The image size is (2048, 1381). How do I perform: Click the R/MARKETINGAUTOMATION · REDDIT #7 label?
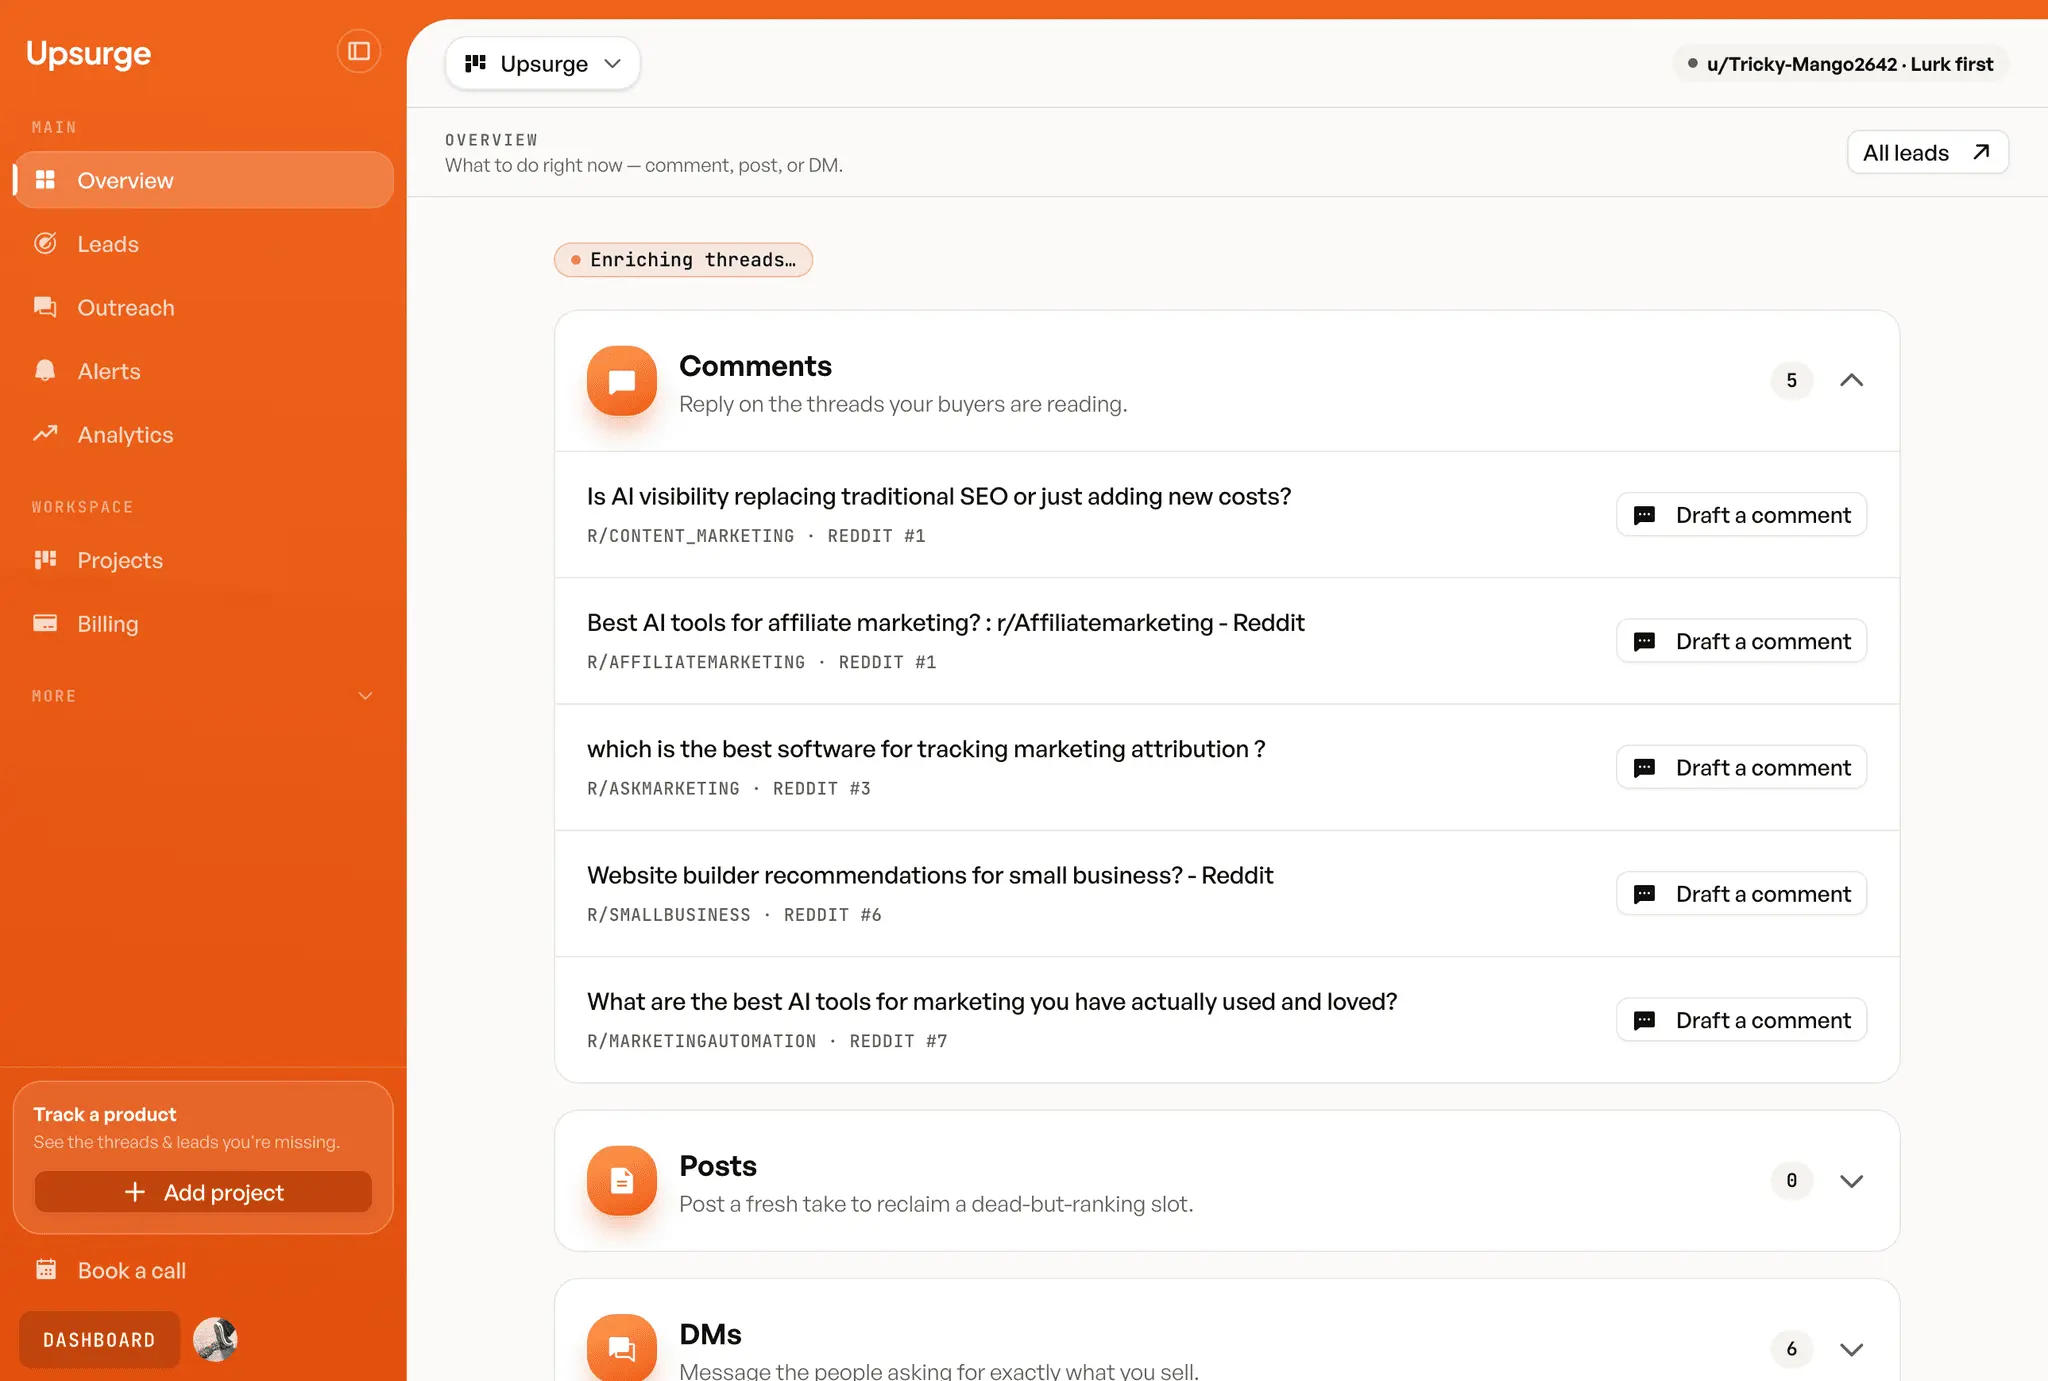coord(767,1041)
